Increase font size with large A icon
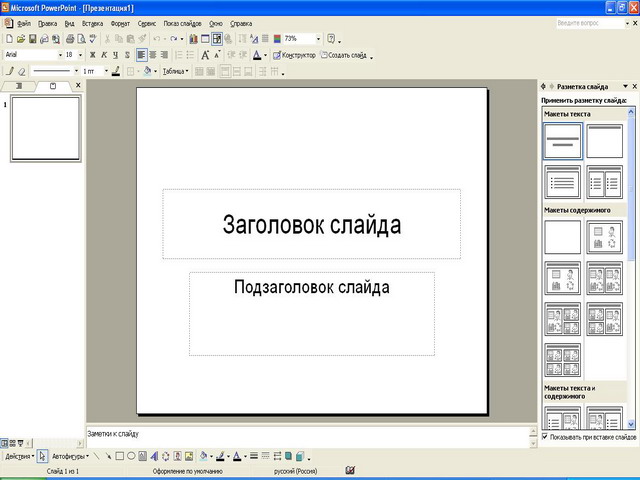 205,55
